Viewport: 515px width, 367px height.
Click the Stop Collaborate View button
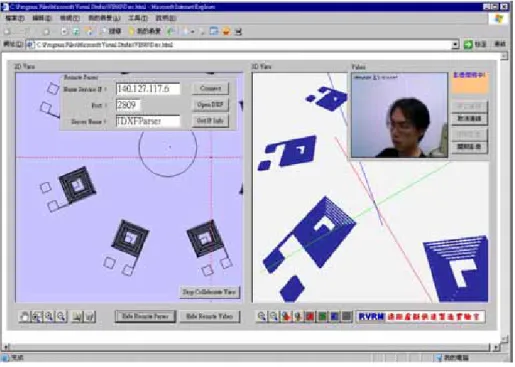tap(209, 292)
